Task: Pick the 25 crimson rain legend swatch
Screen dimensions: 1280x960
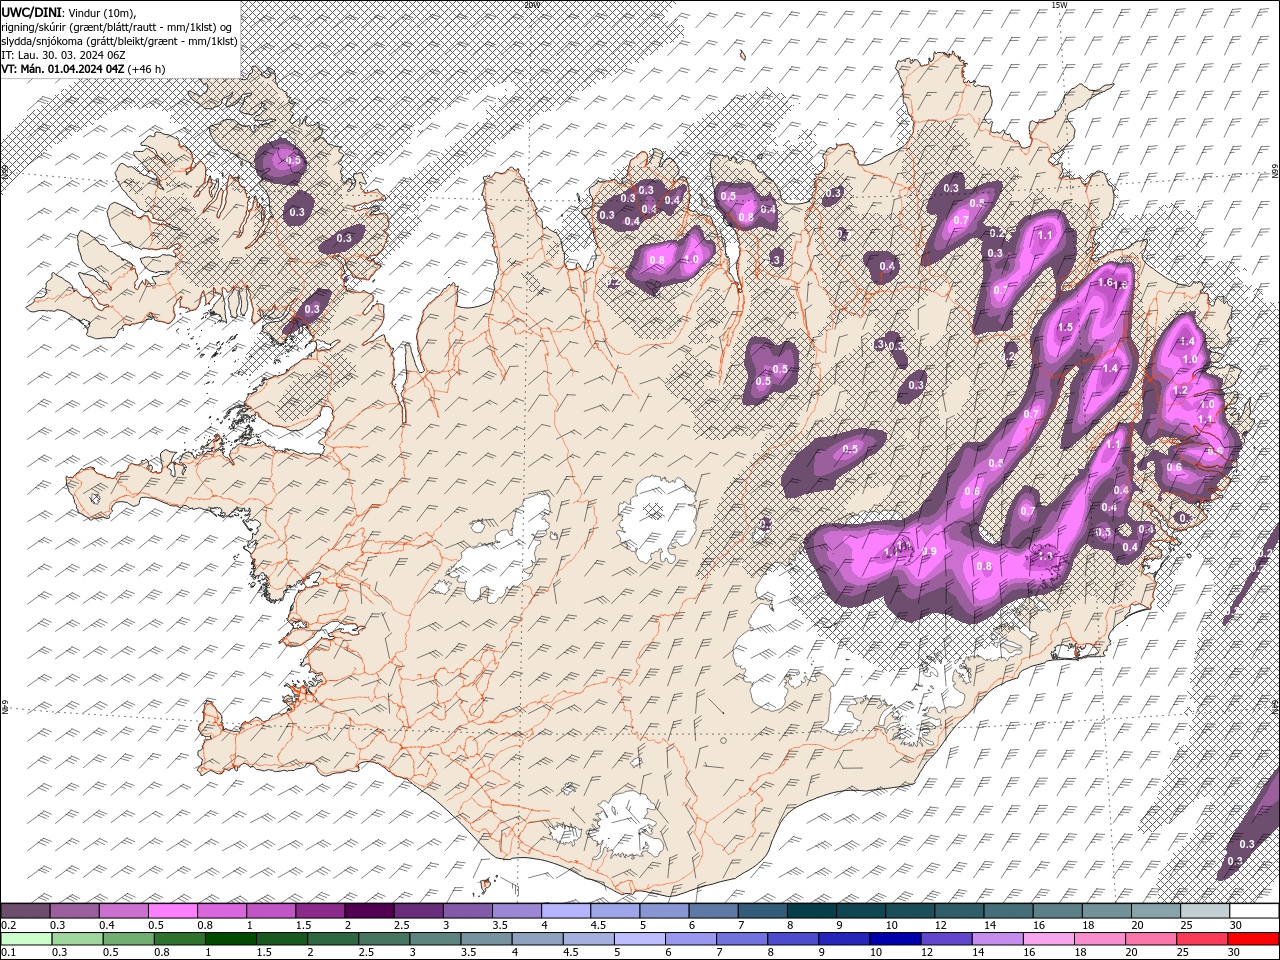Action: [x=1201, y=939]
